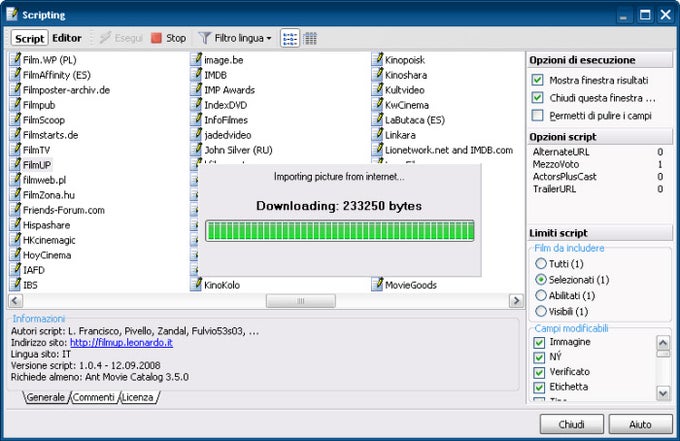
Task: Open the filmup.leonardo.it link
Action: click(121, 343)
